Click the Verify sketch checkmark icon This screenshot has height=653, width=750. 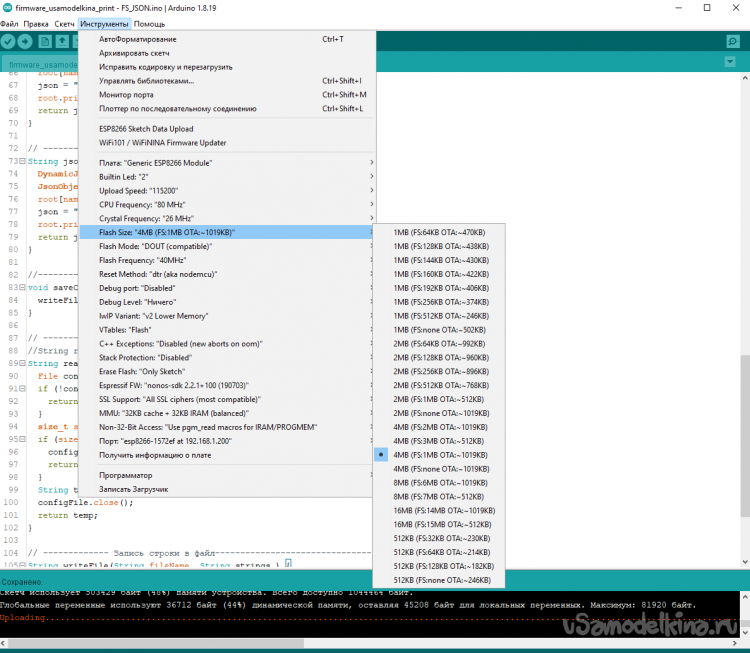point(9,41)
